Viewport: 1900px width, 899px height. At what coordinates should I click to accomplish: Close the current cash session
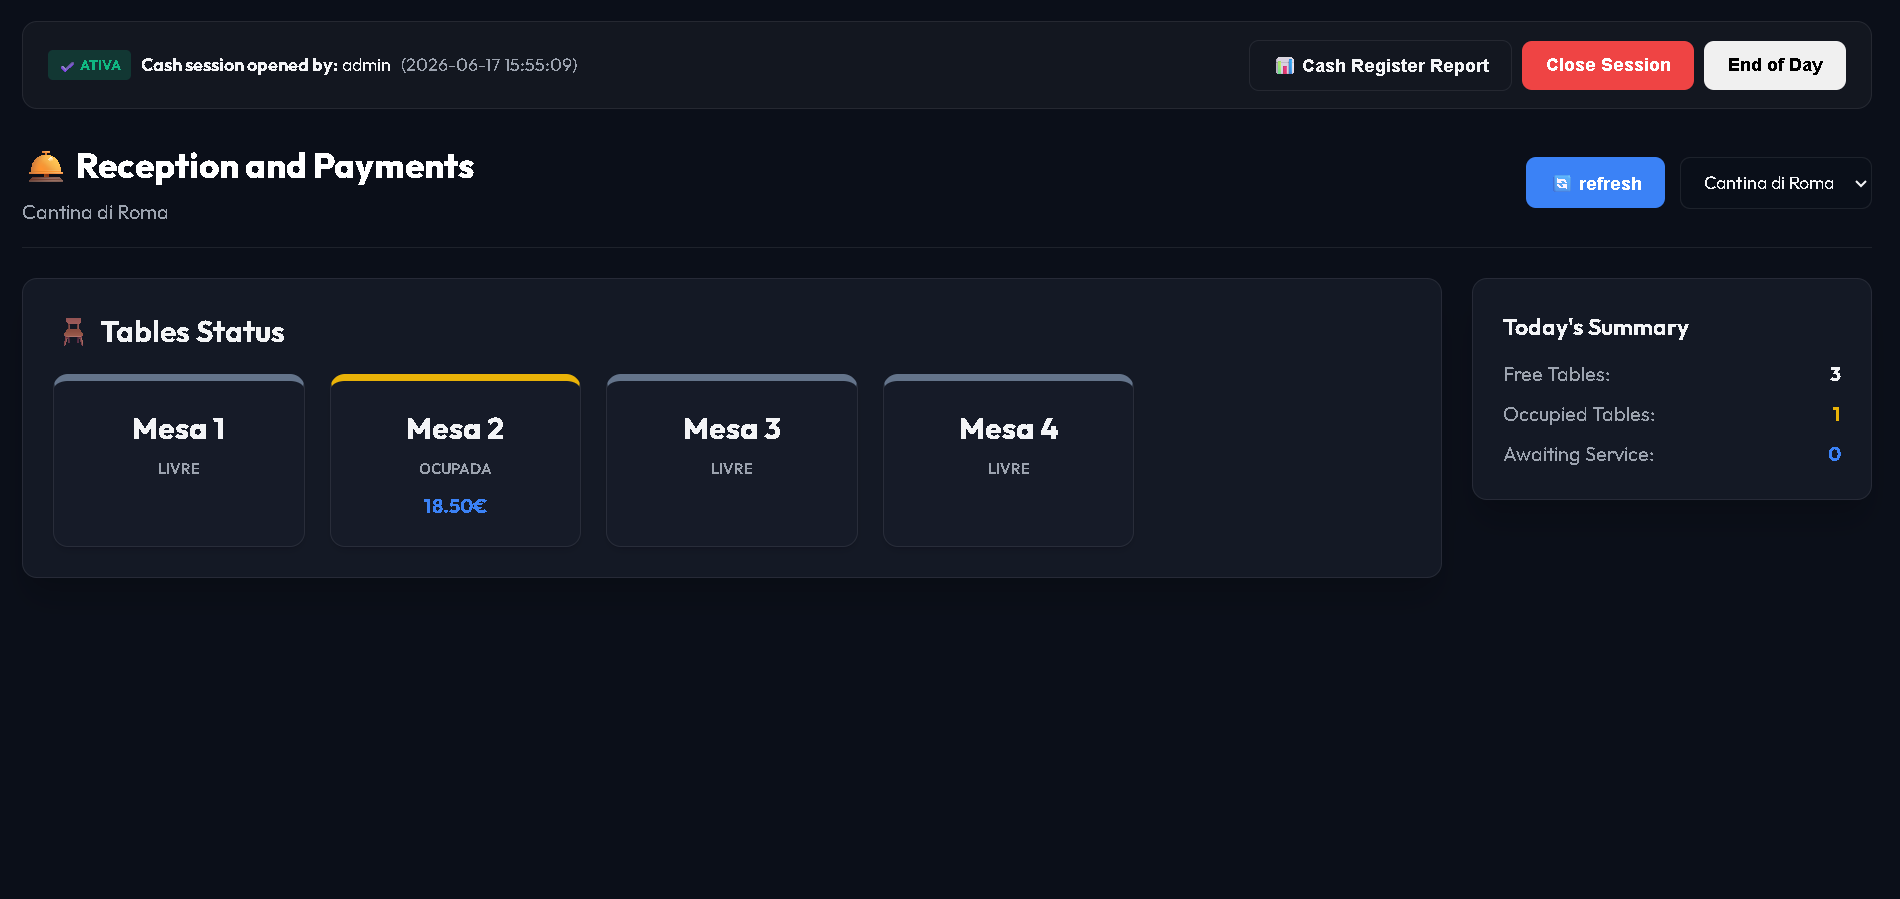(x=1607, y=65)
